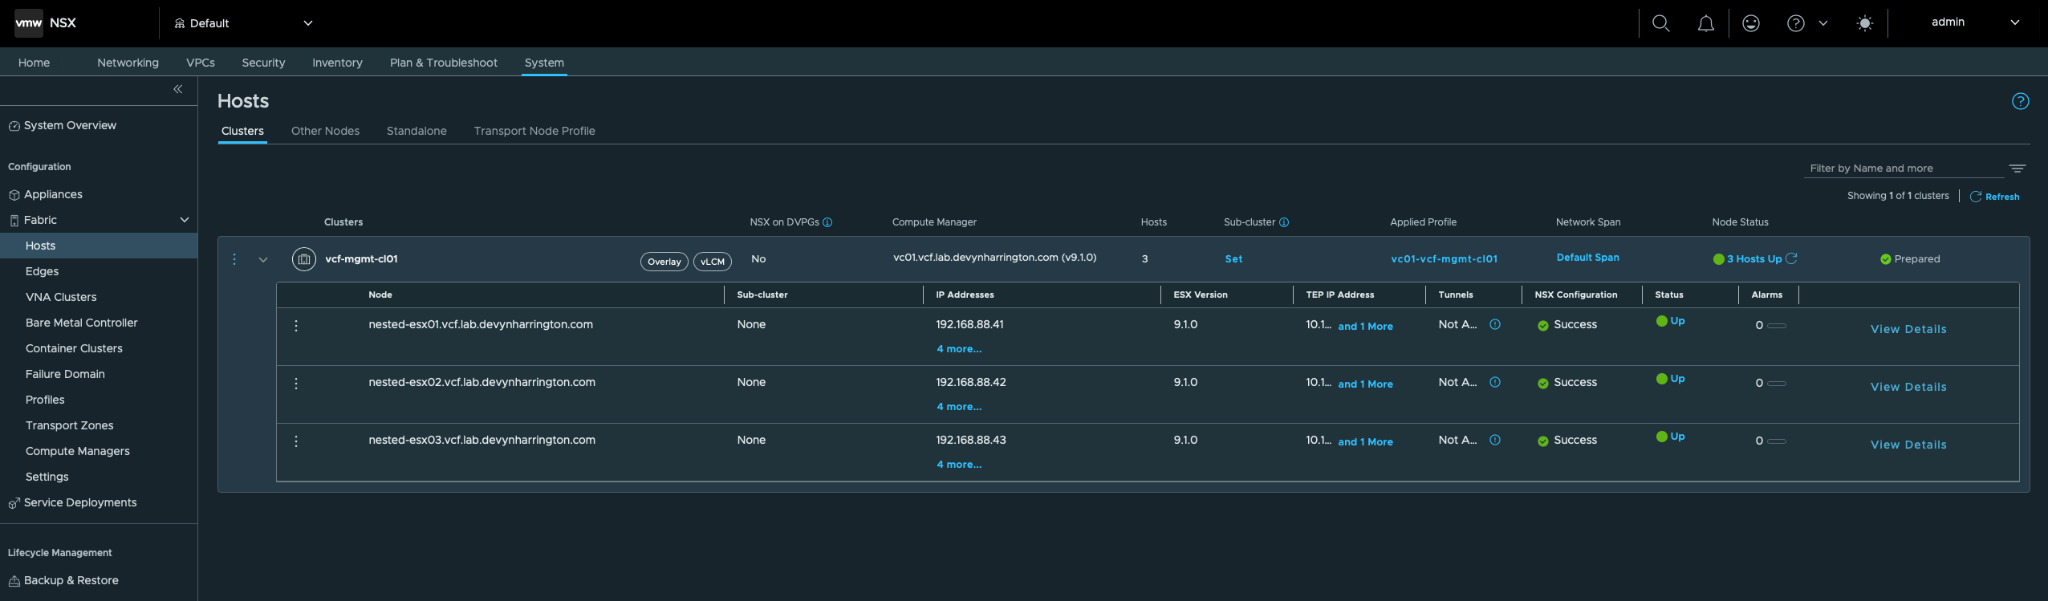Screen dimensions: 2048x601
Task: Open the Inventory tab
Action: tap(337, 63)
